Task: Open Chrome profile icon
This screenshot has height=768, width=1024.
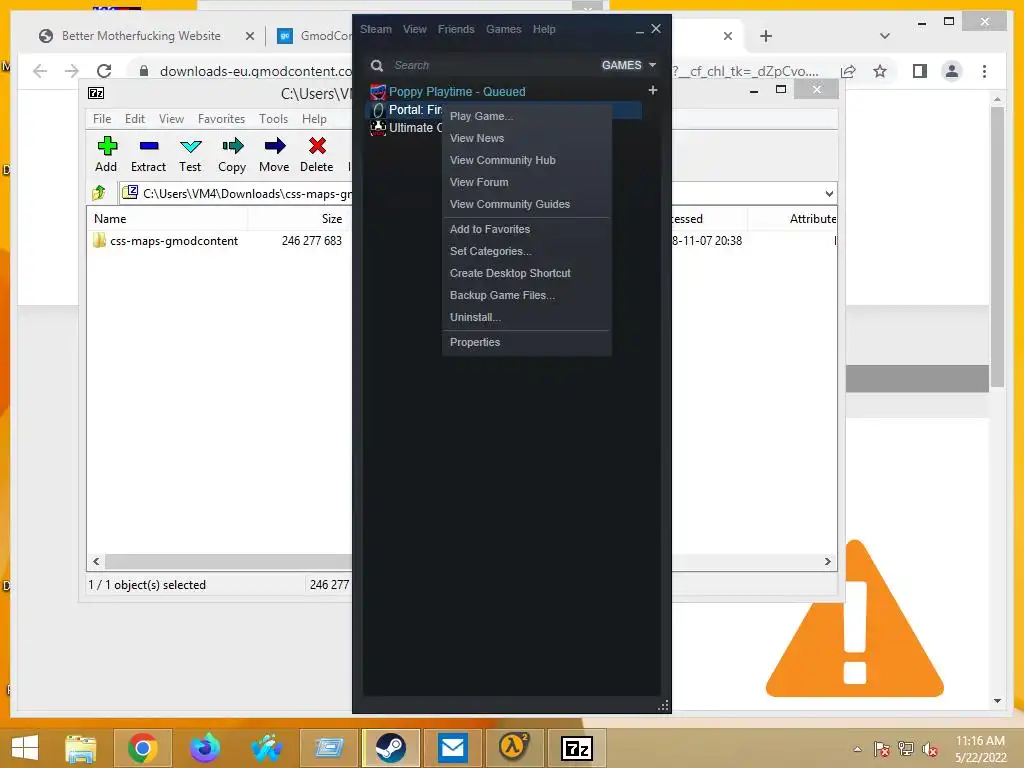Action: 952,71
